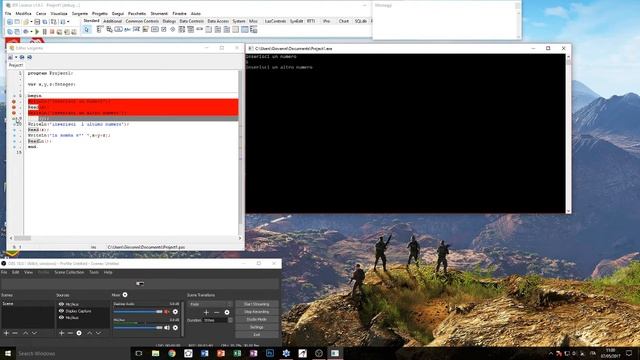Switch to the Dialogs palette tab
Viewport: 640px width, 360px height.
(x=169, y=21)
